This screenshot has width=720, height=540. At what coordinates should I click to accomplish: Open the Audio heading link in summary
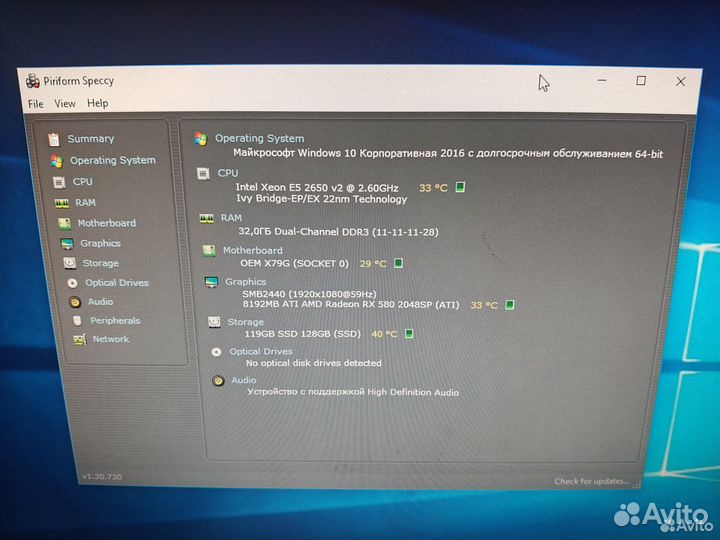pyautogui.click(x=243, y=380)
